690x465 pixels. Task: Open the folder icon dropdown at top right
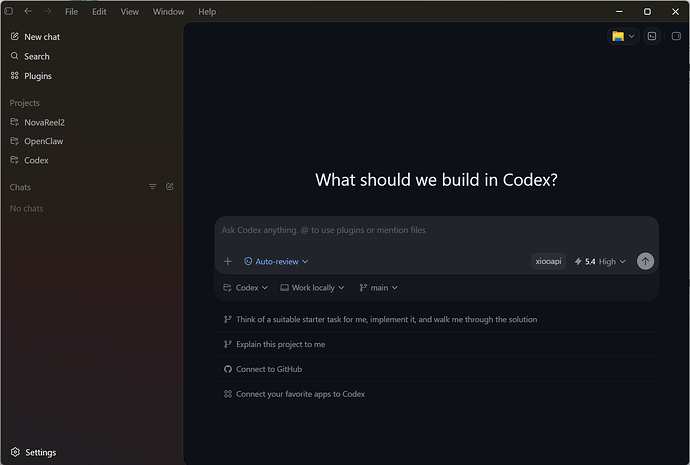click(x=623, y=36)
